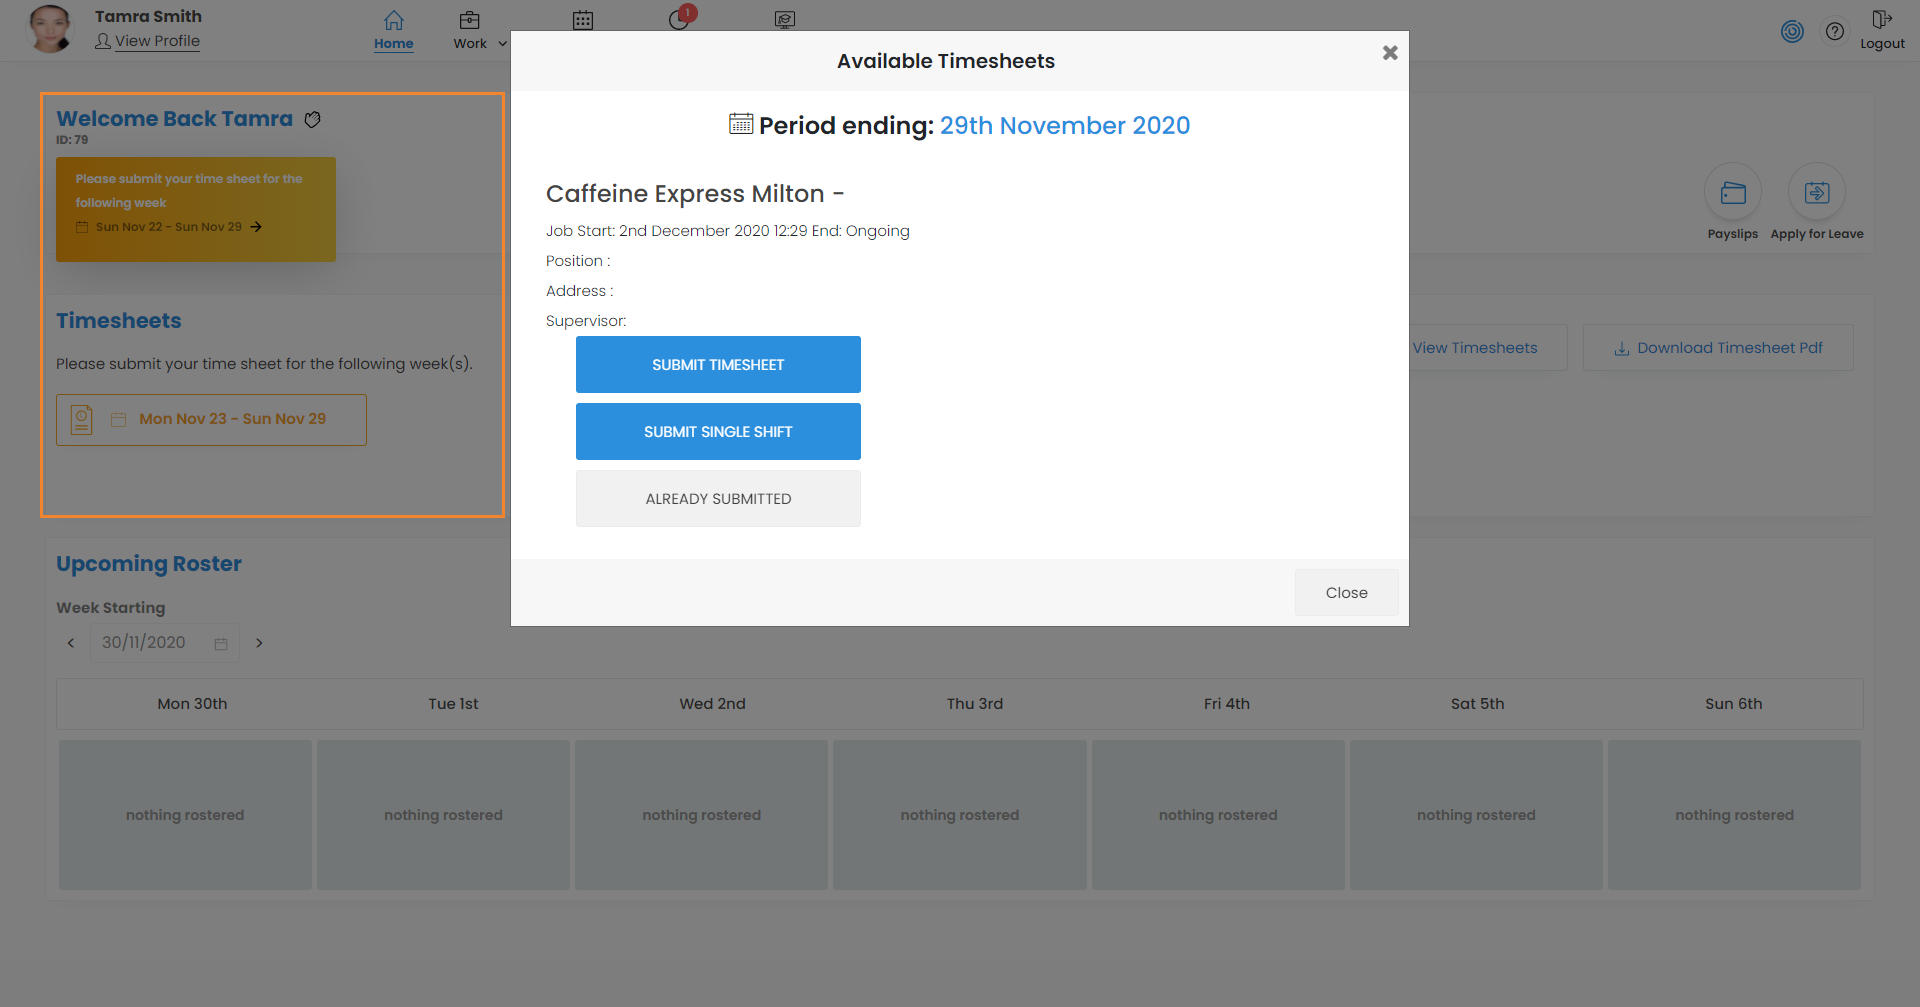Viewport: 1920px width, 1007px height.
Task: Click the blue spiral logo icon
Action: coord(1792,31)
